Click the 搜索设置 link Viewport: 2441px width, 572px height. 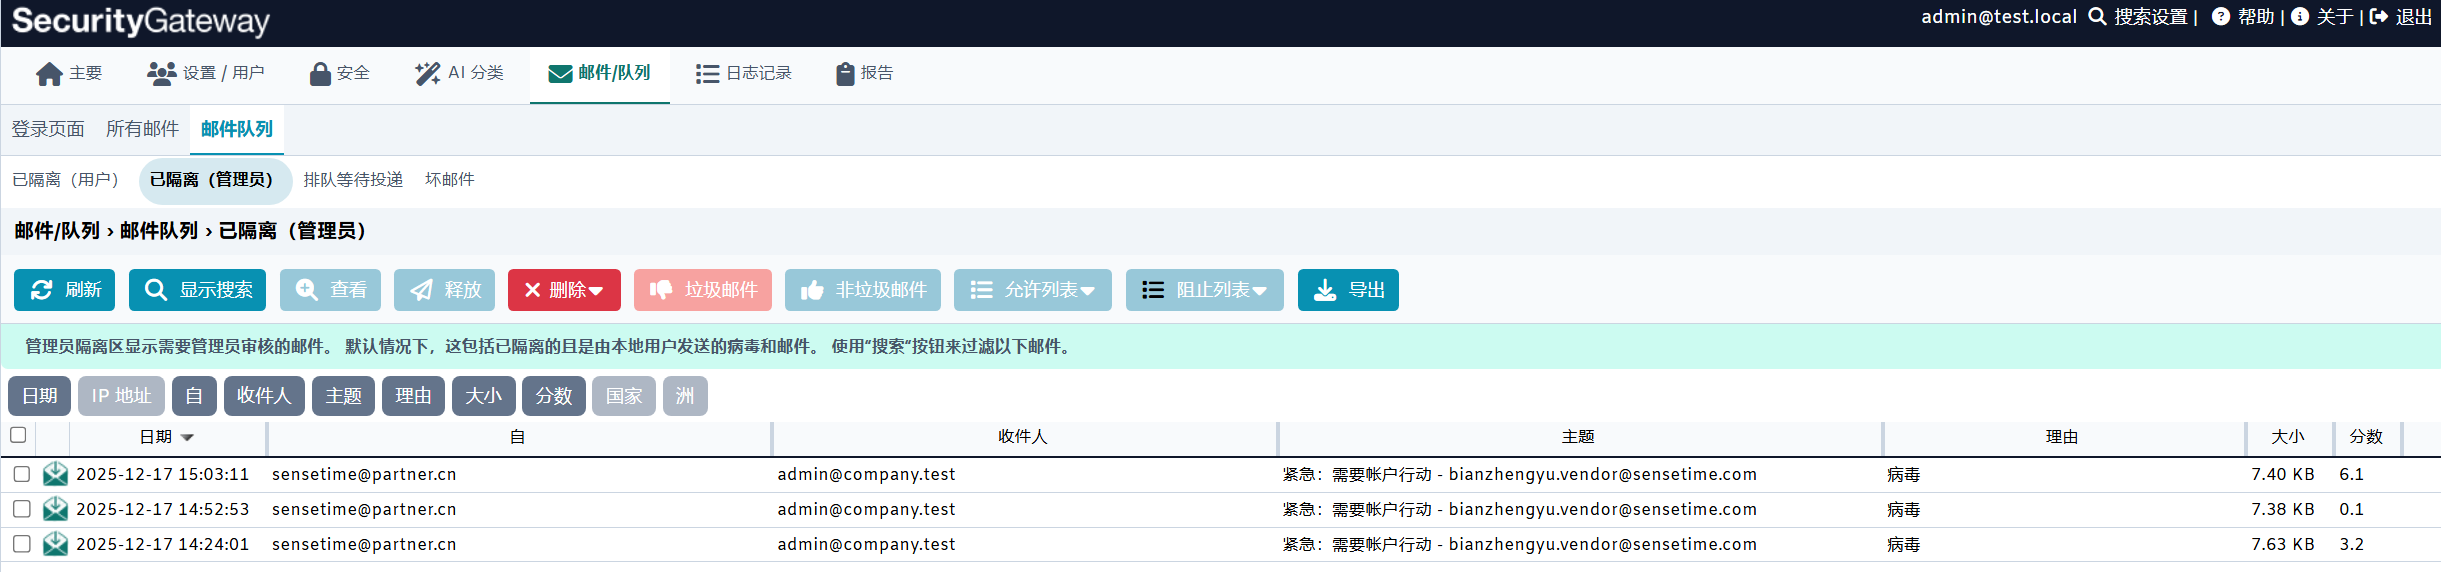2151,17
